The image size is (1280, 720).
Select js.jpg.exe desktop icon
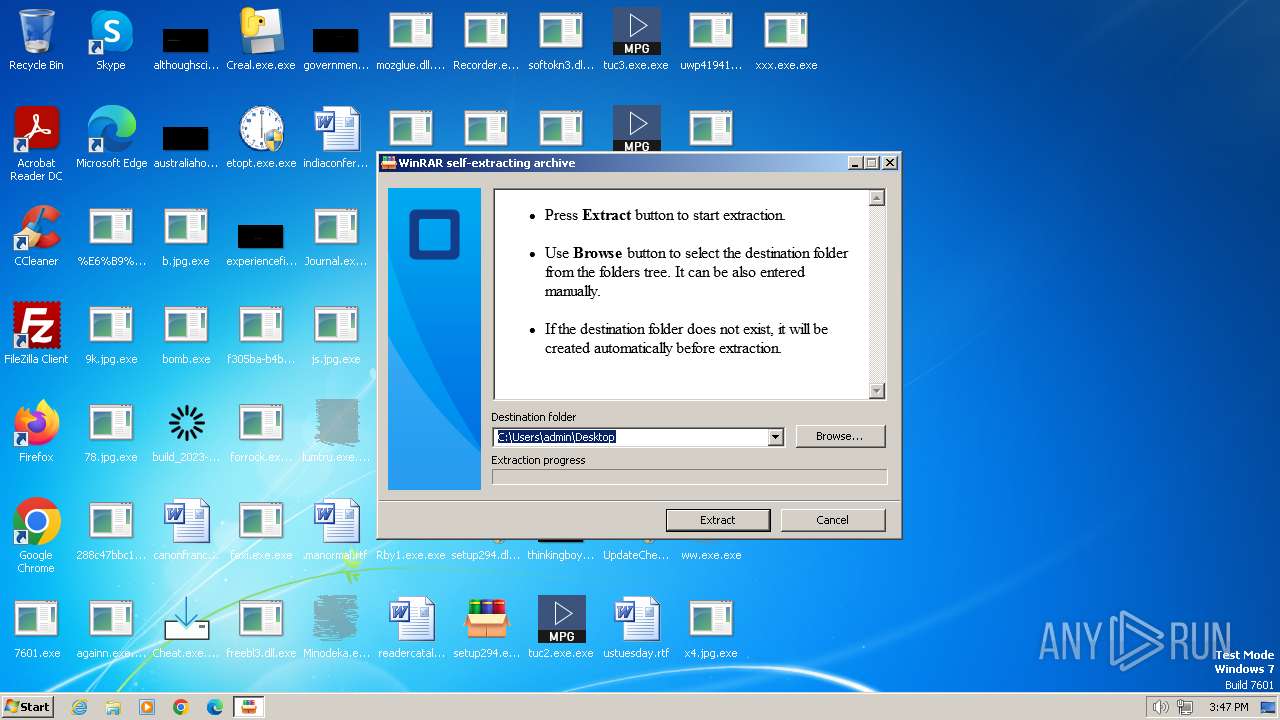point(336,334)
